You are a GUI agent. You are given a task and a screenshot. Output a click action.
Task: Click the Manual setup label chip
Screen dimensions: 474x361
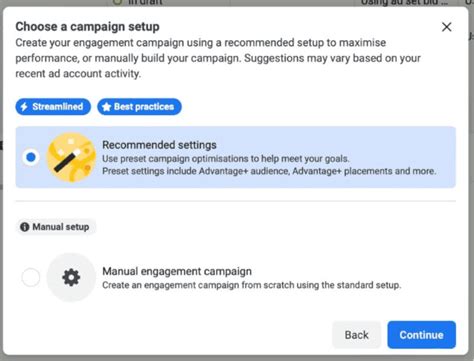coord(56,227)
